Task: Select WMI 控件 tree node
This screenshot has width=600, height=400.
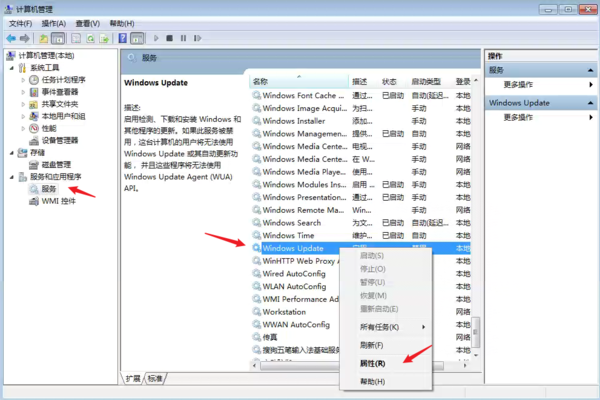Action: click(58, 201)
